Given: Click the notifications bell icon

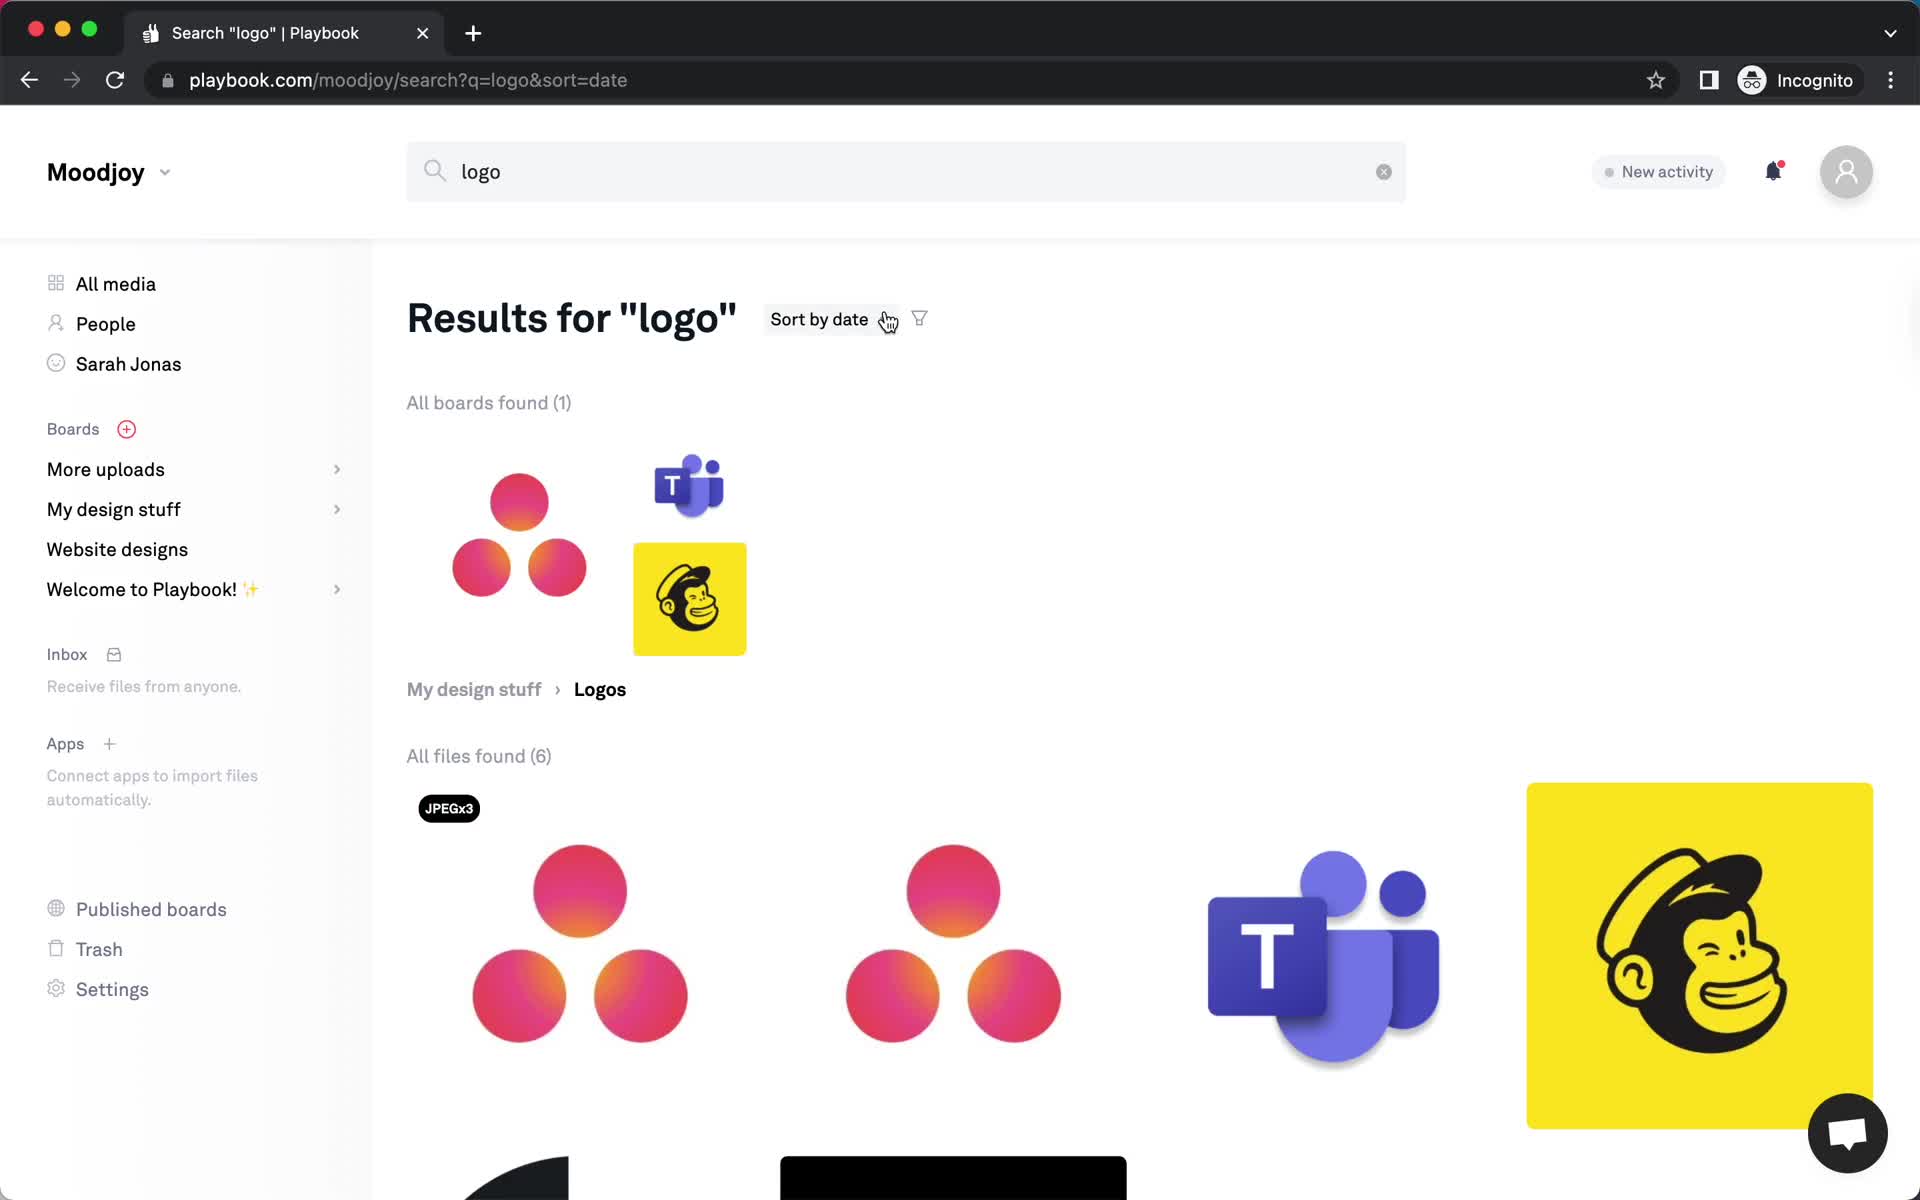Looking at the screenshot, I should [1773, 171].
